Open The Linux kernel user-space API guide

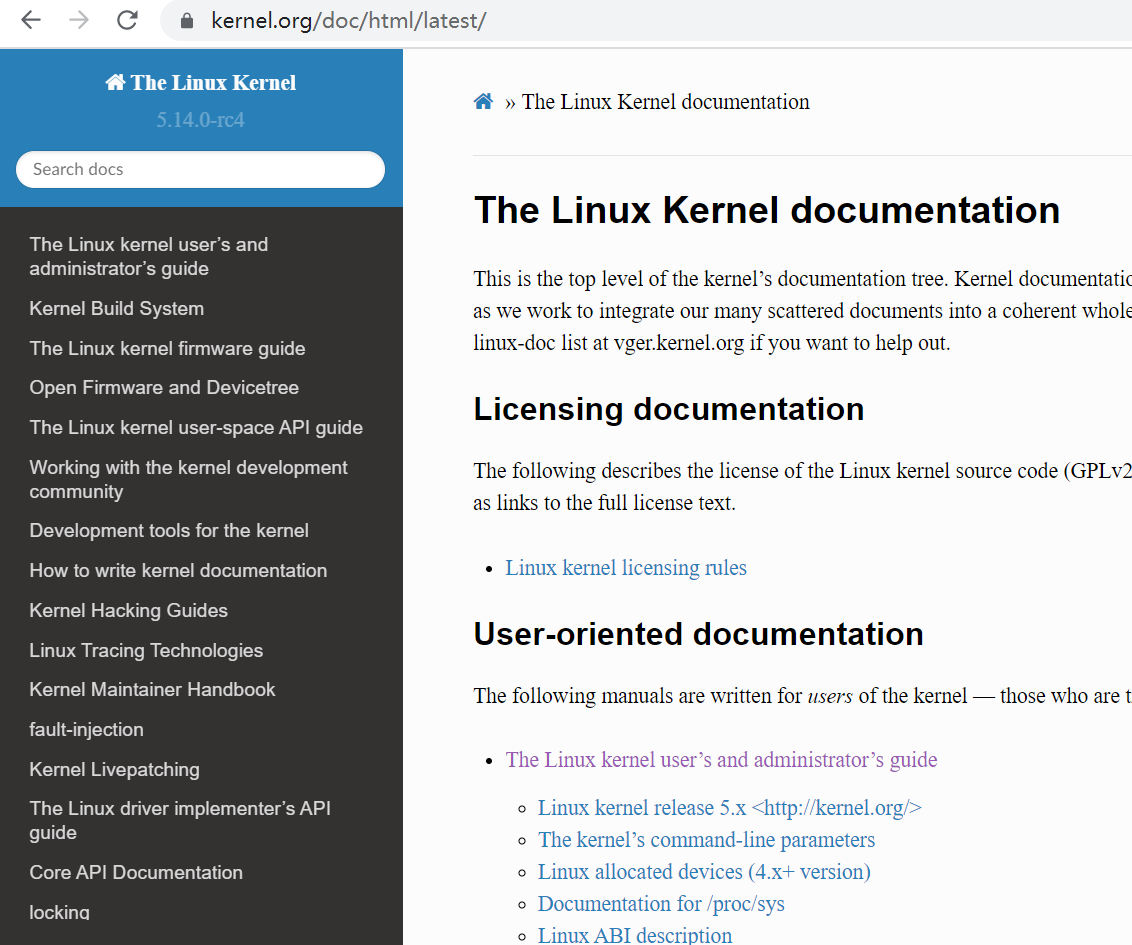[x=196, y=427]
